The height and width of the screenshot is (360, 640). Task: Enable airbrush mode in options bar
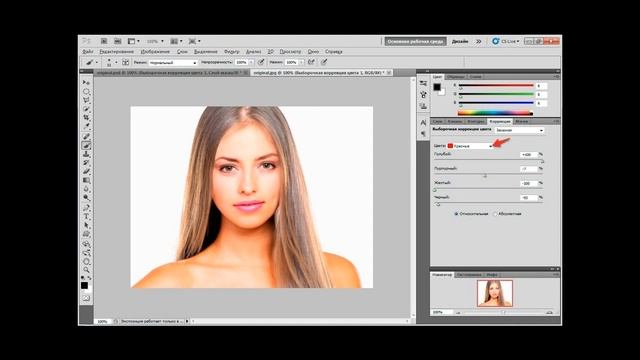[x=311, y=62]
